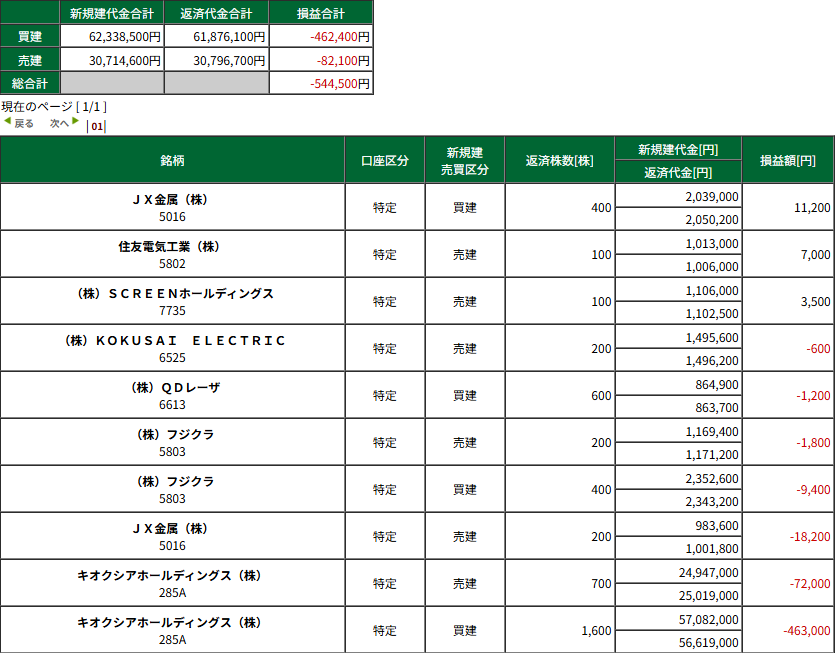The height and width of the screenshot is (653, 835).
Task: Click the 銘柄 column header
Action: tap(172, 160)
